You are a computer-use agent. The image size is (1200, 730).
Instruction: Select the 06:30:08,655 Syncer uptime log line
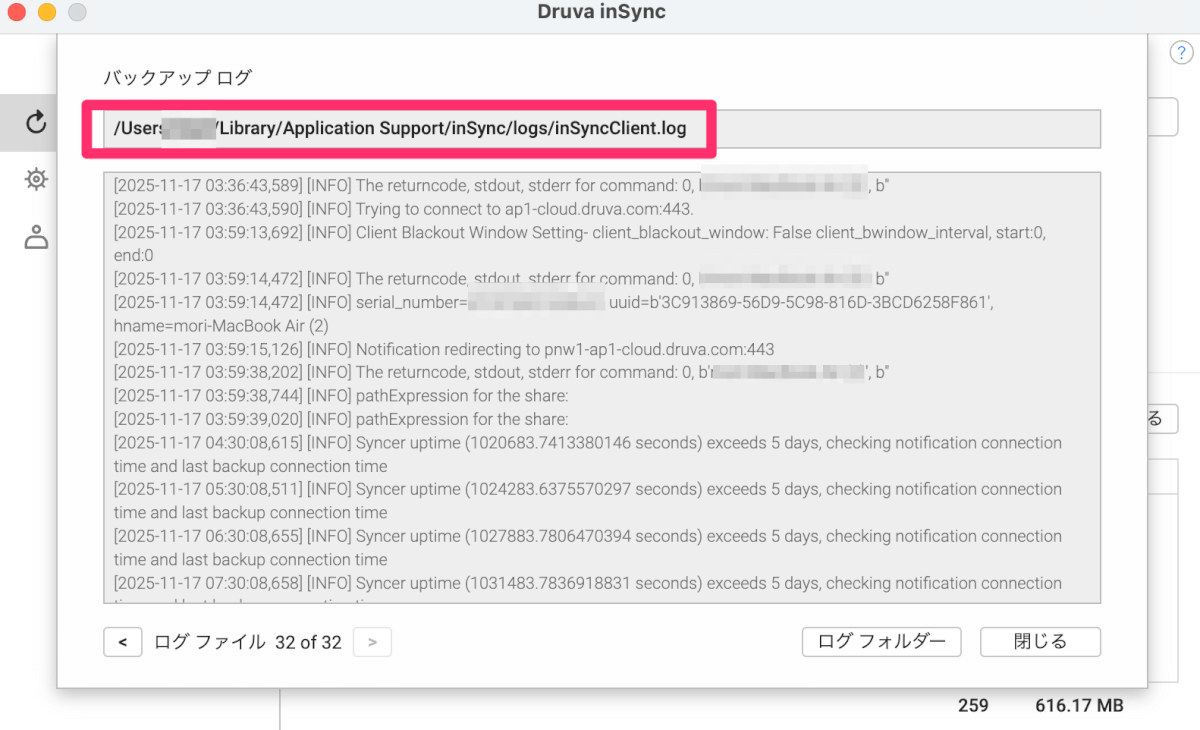587,548
